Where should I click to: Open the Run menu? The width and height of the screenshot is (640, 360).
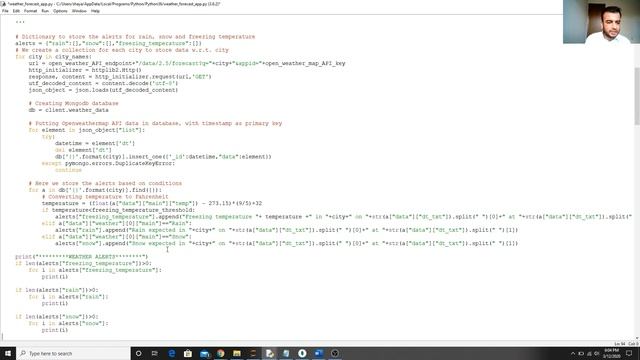pyautogui.click(x=45, y=11)
